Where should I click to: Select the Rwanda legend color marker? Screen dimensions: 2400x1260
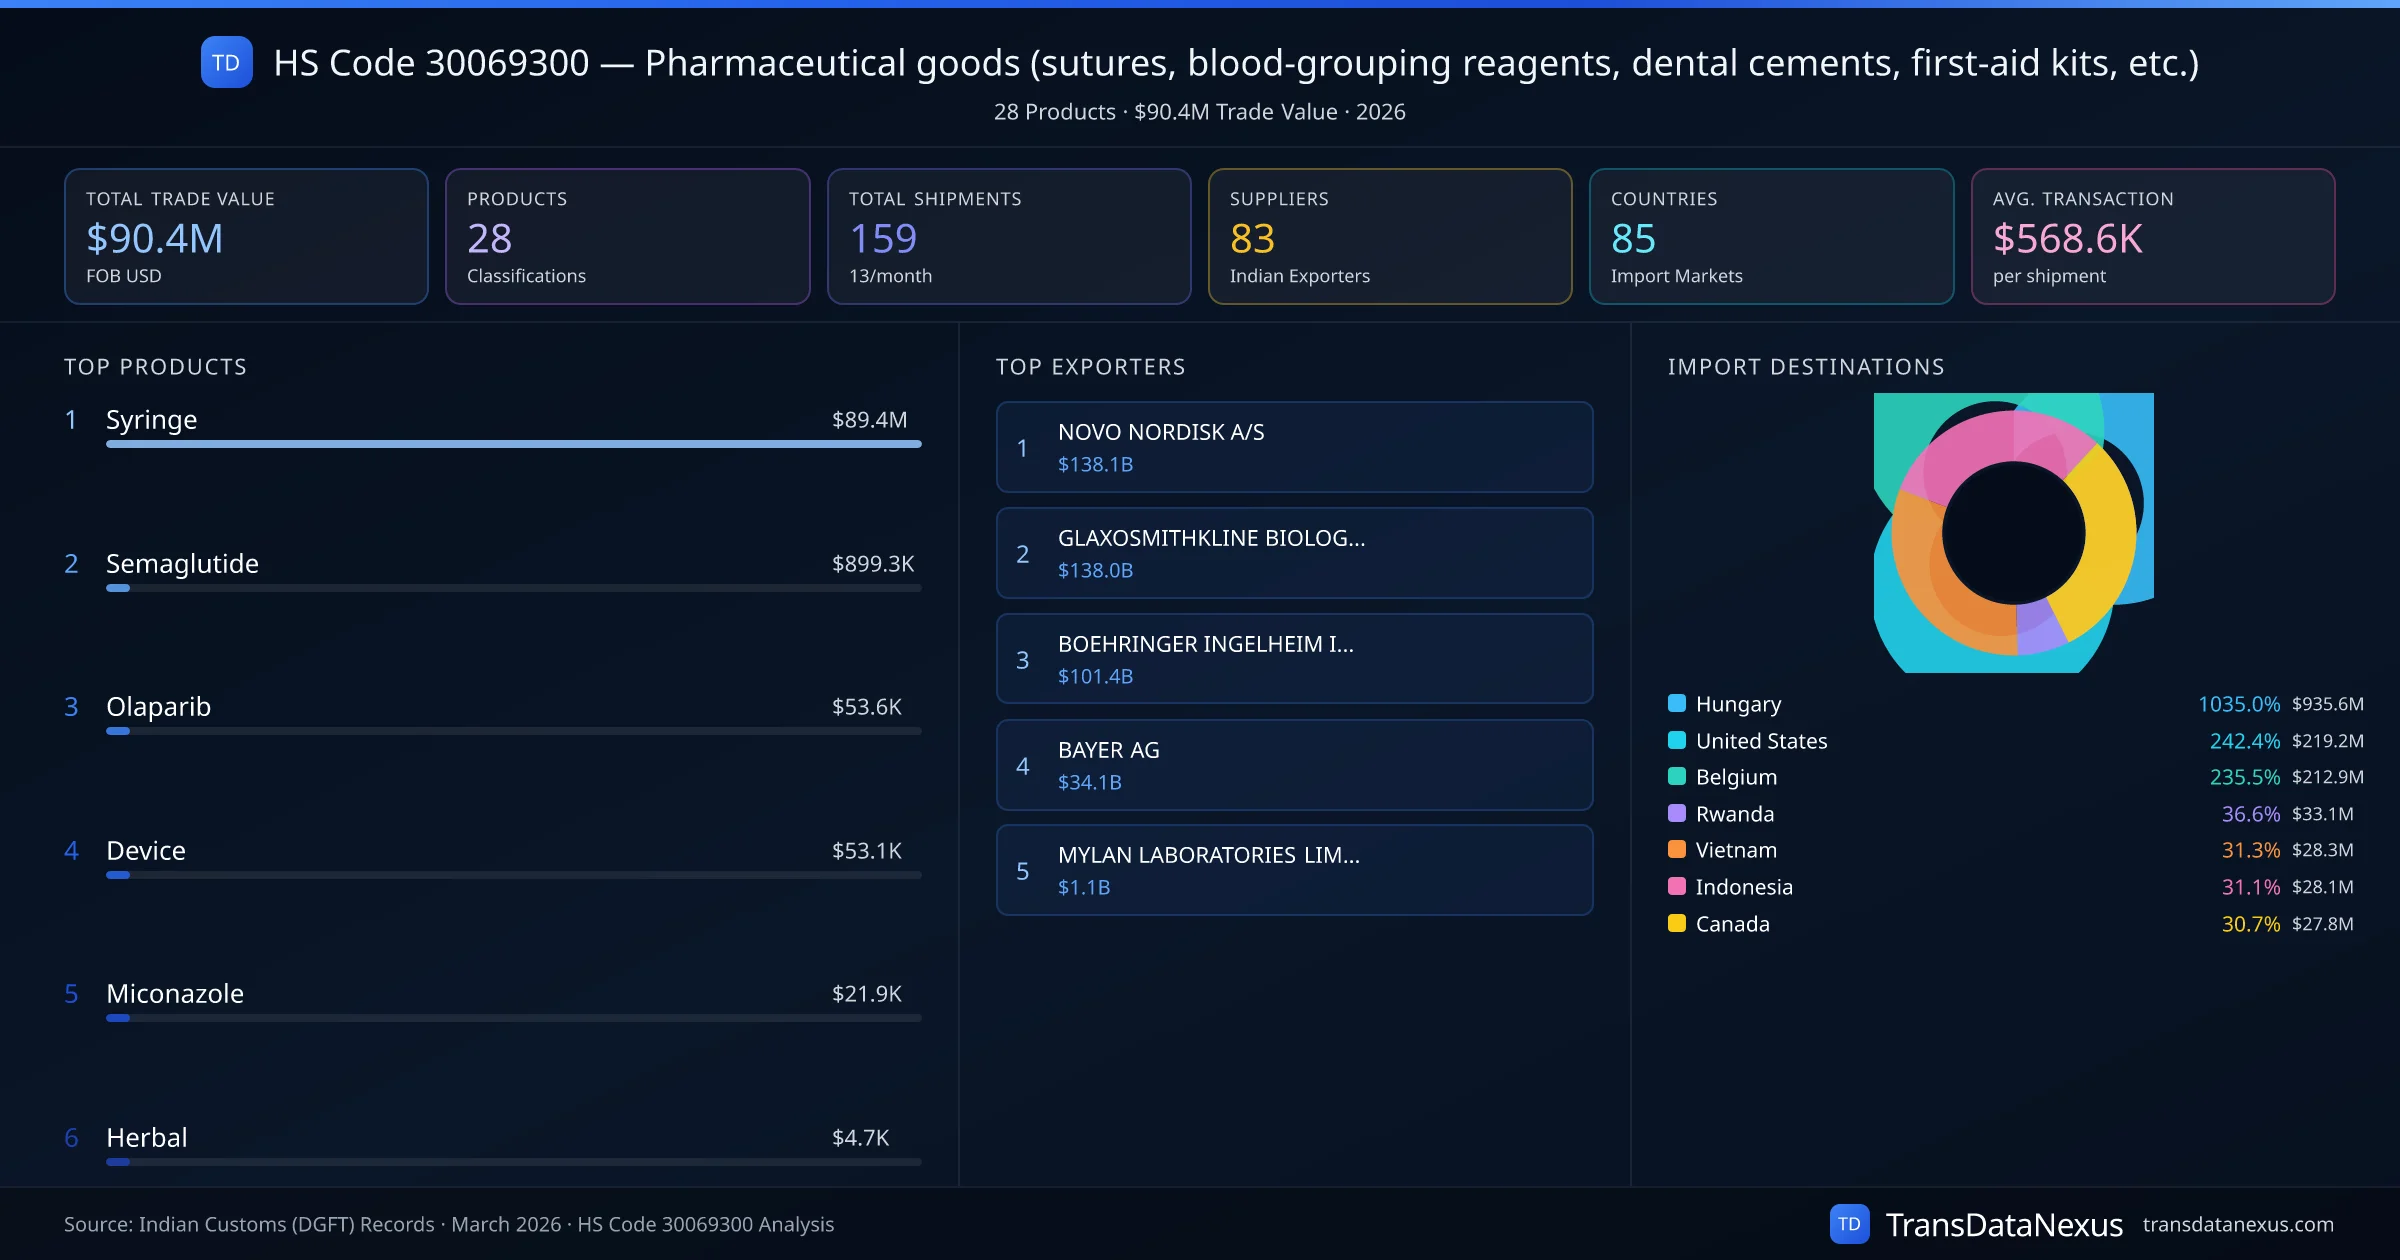pyautogui.click(x=1676, y=813)
